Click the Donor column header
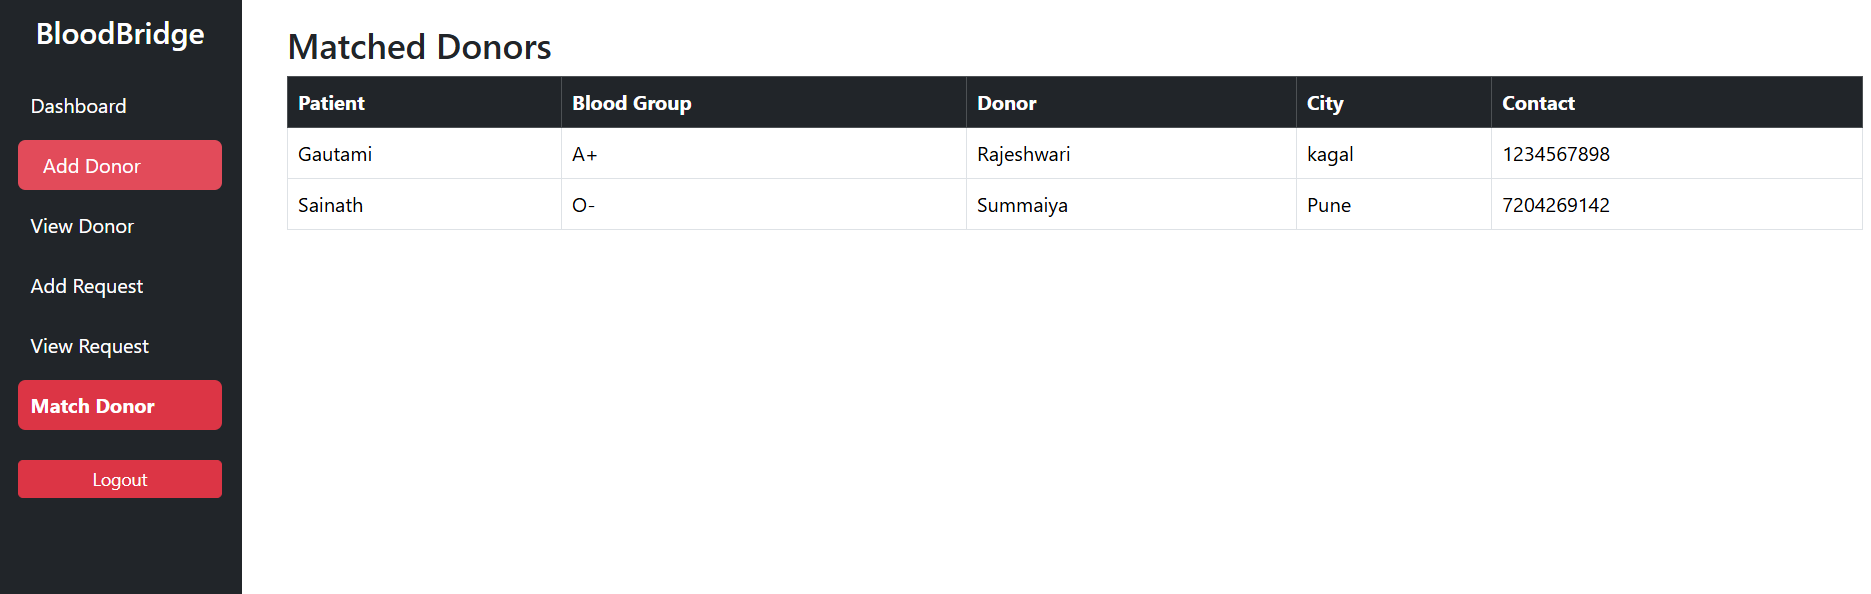Screen dimensions: 1871x594 pos(1007,102)
